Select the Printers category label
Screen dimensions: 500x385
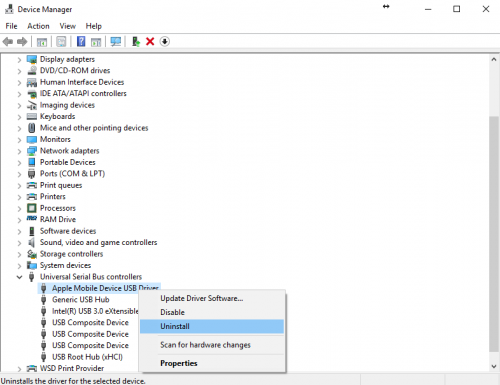click(53, 197)
